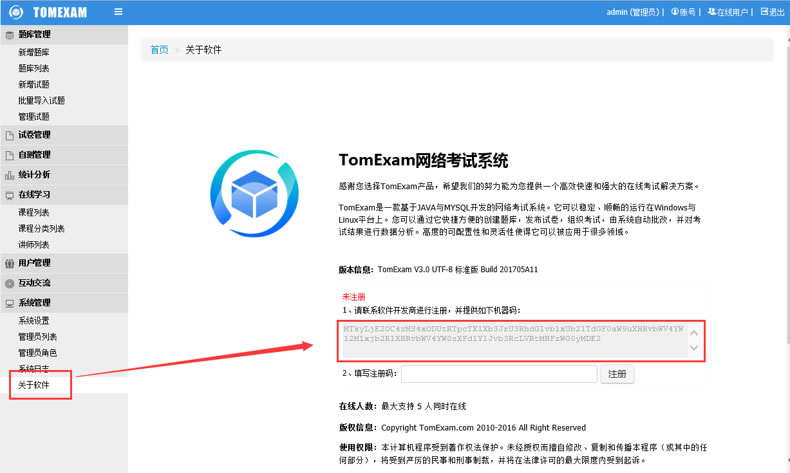The width and height of the screenshot is (790, 473).
Task: Select 关于软件 in sidebar
Action: [34, 385]
